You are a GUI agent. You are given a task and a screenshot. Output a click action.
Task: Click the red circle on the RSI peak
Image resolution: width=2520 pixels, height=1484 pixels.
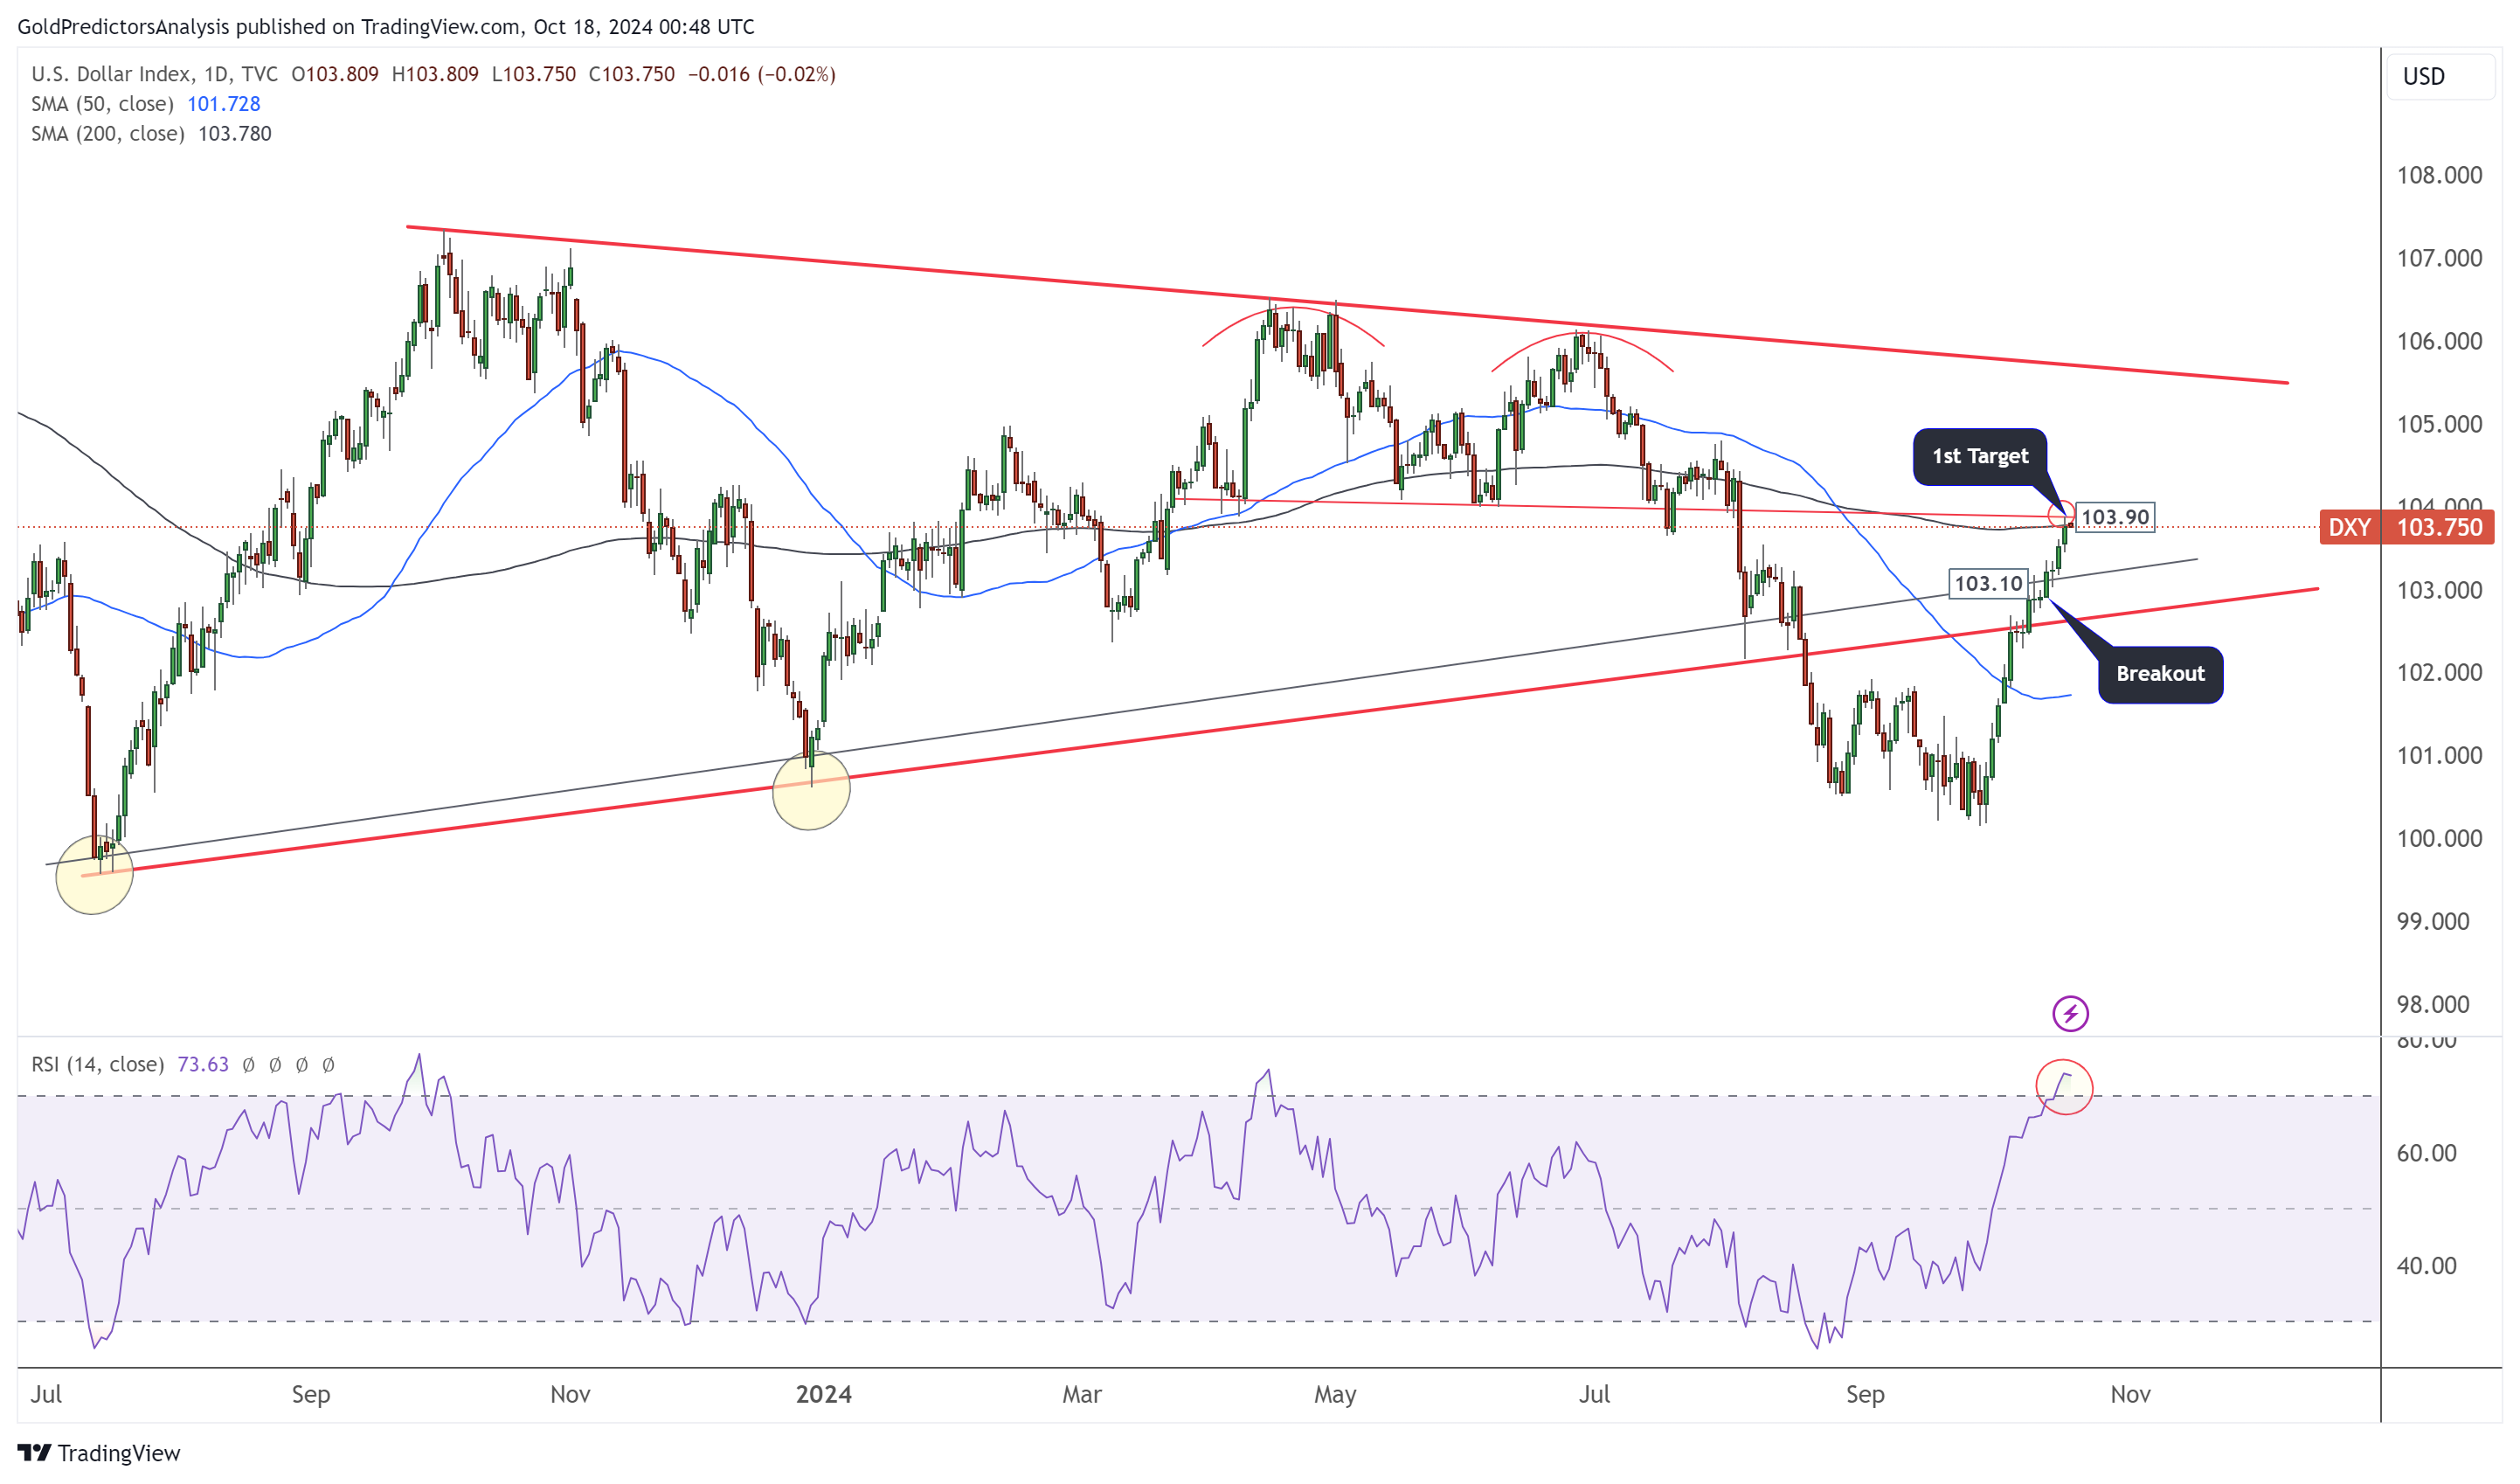tap(2064, 1086)
